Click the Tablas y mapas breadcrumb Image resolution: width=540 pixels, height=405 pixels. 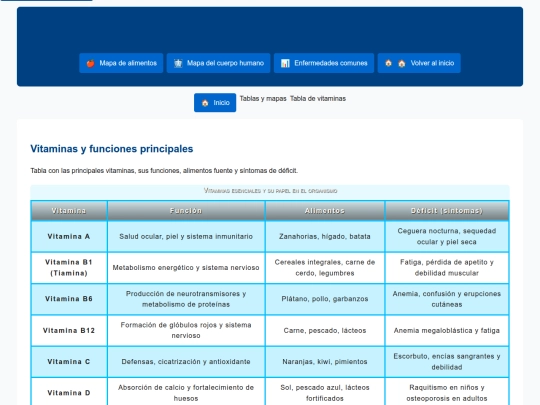point(263,99)
